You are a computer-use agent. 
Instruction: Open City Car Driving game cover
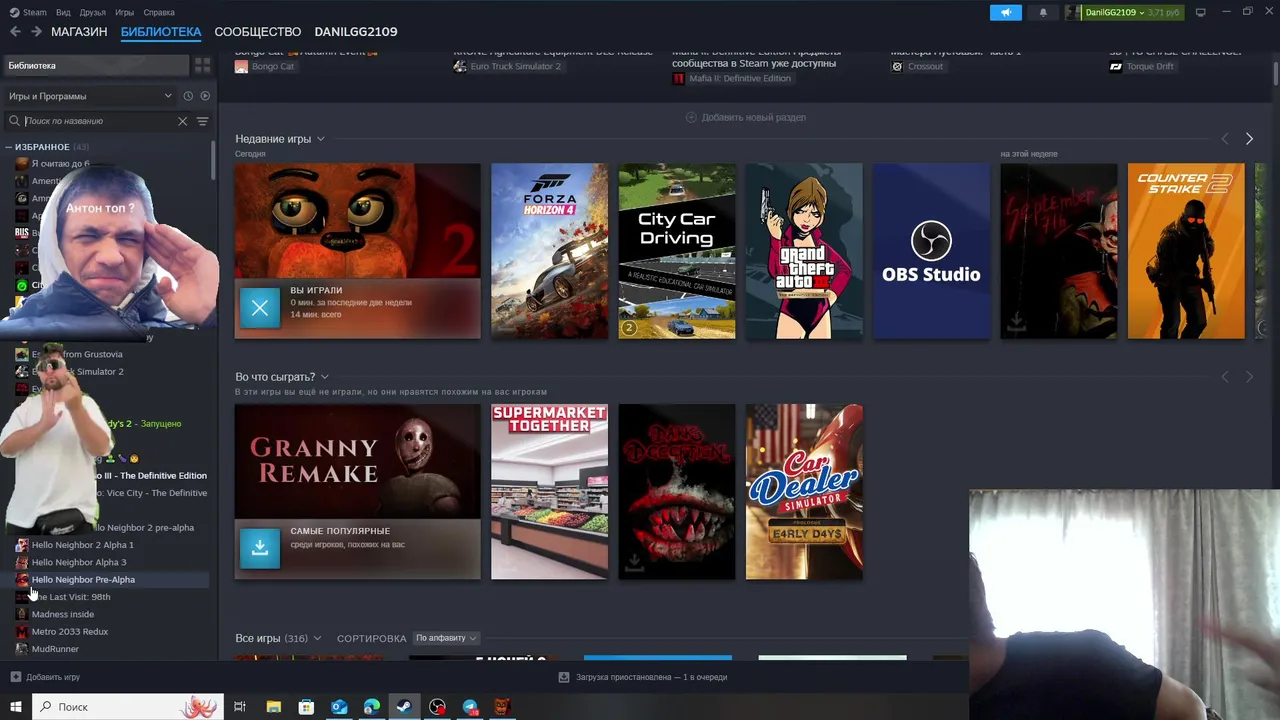click(x=677, y=251)
